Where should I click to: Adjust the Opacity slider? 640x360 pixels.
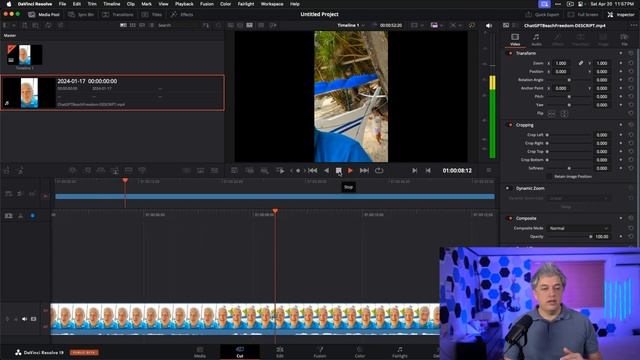[x=569, y=237]
